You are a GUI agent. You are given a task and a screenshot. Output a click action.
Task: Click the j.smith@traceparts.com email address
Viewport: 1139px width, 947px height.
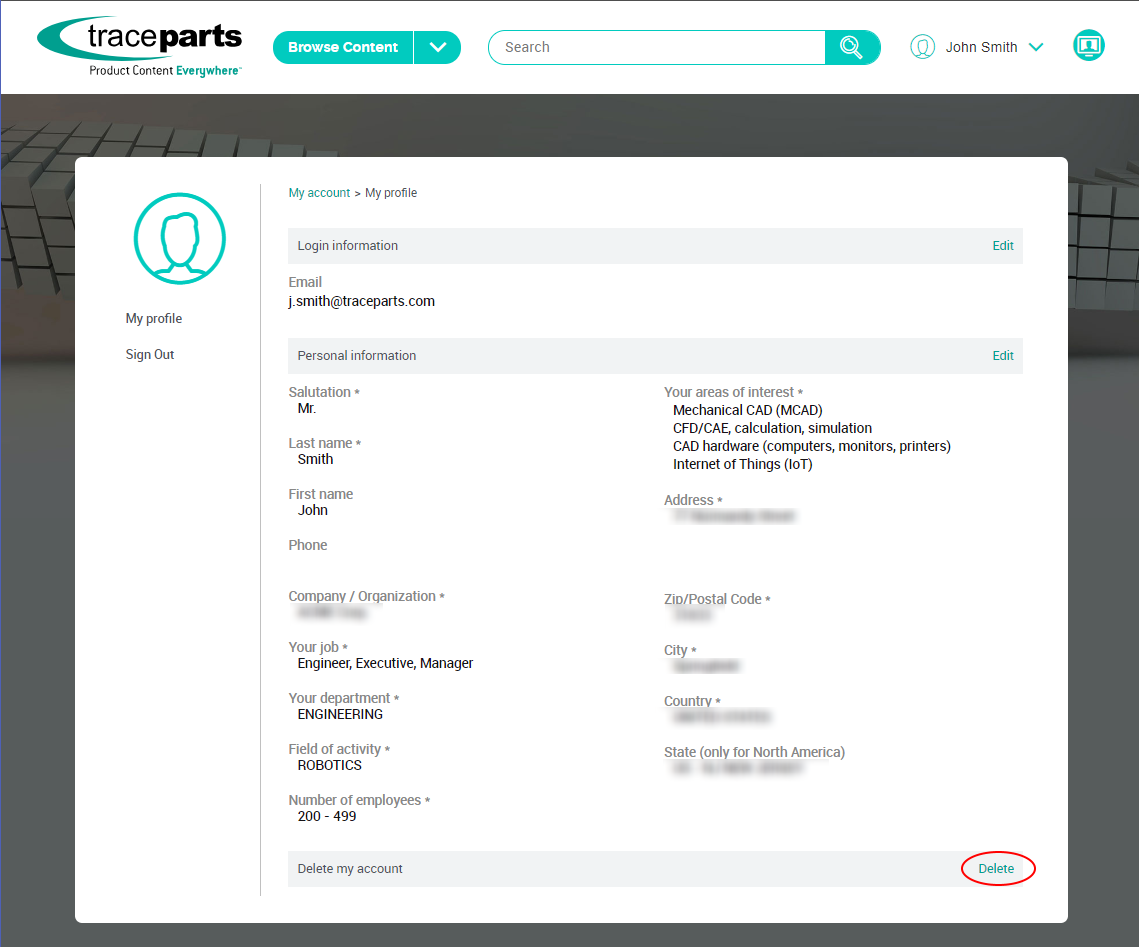[x=362, y=301]
